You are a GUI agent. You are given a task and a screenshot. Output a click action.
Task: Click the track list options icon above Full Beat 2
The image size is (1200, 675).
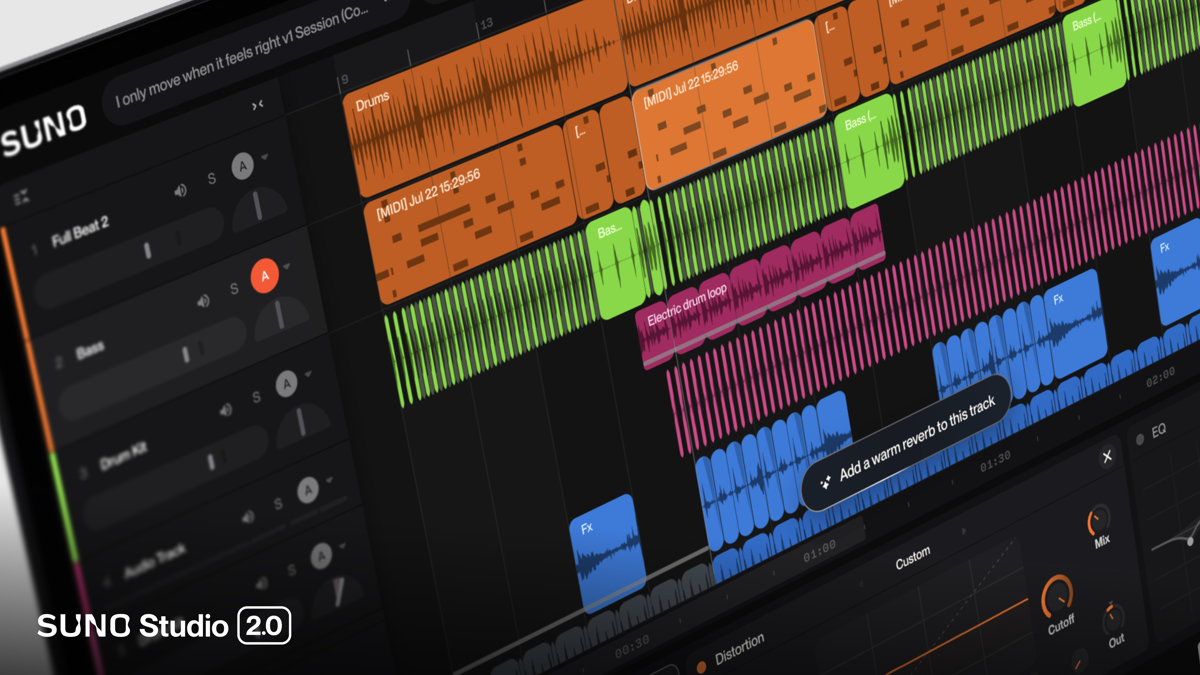pos(21,198)
